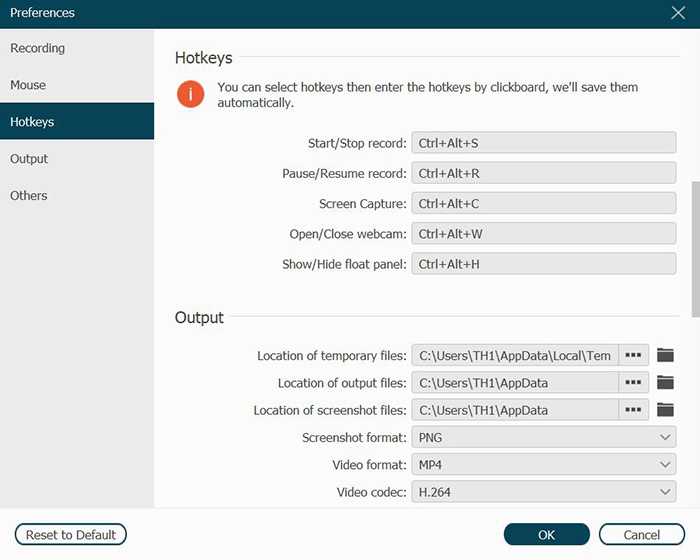
Task: Select the Start/Stop record hotkey field
Action: [x=543, y=143]
